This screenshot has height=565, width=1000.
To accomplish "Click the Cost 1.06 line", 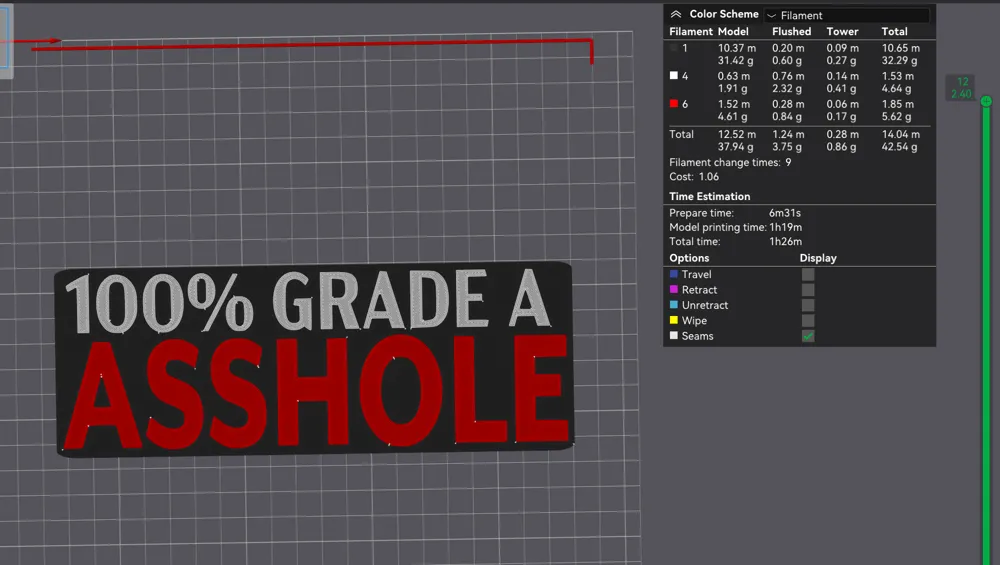I will pyautogui.click(x=694, y=177).
